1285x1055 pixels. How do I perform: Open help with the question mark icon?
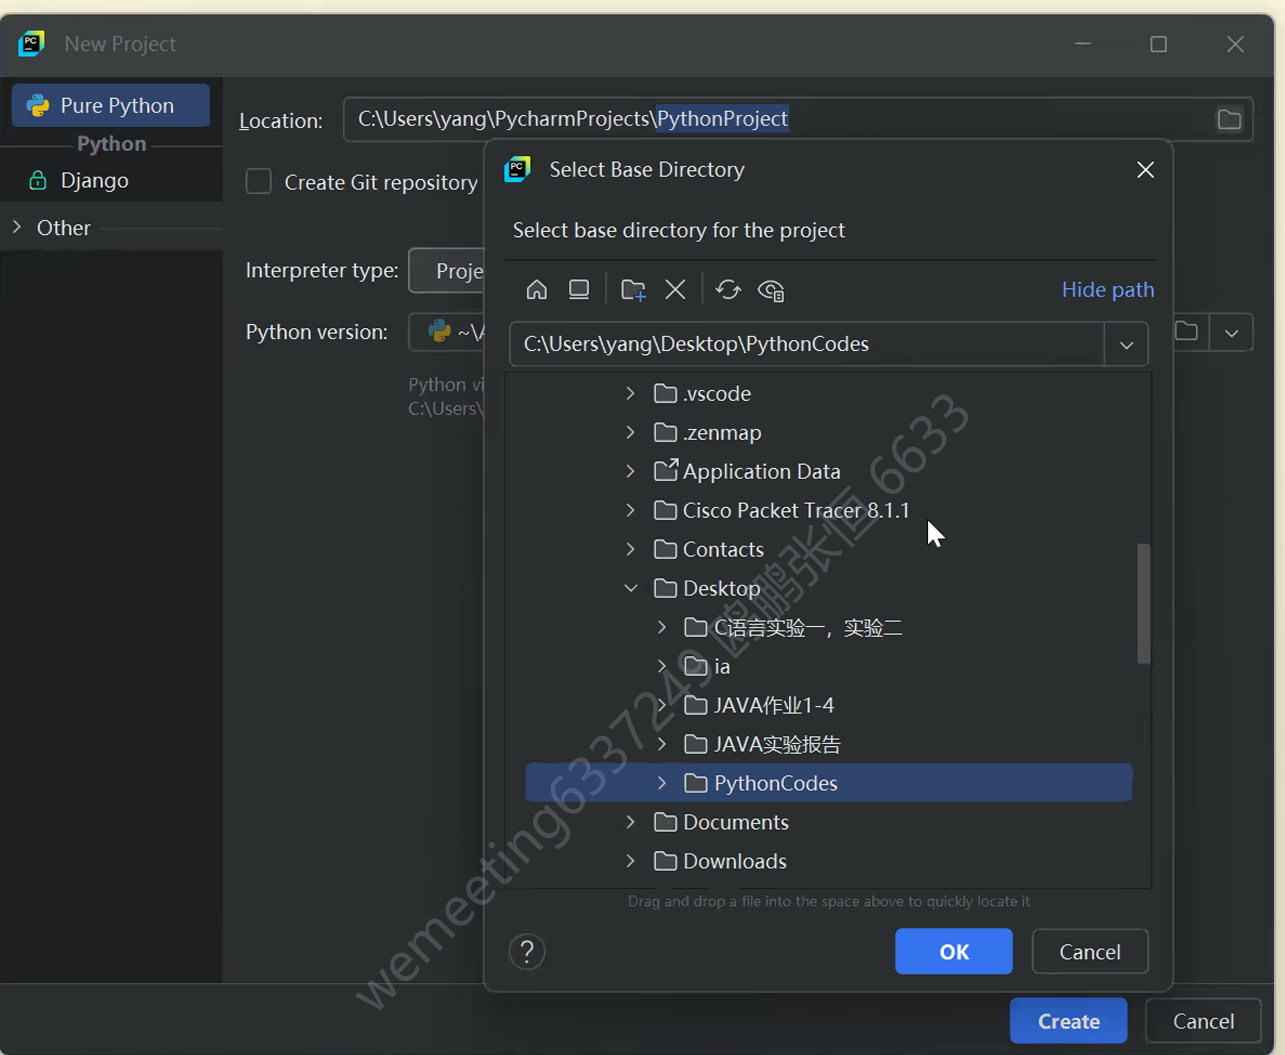click(x=527, y=951)
